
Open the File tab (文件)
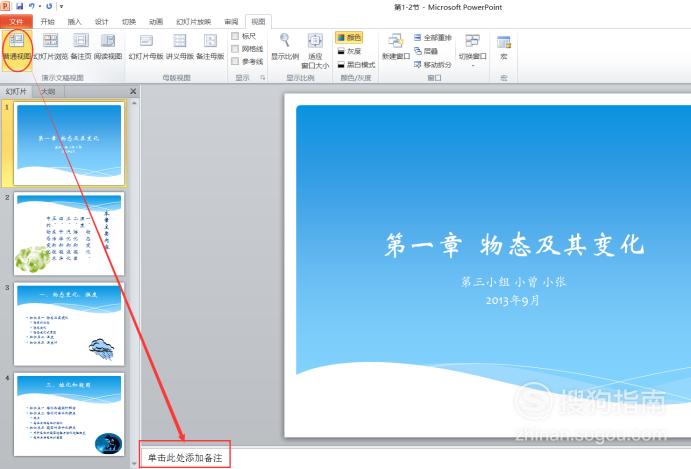(16, 22)
